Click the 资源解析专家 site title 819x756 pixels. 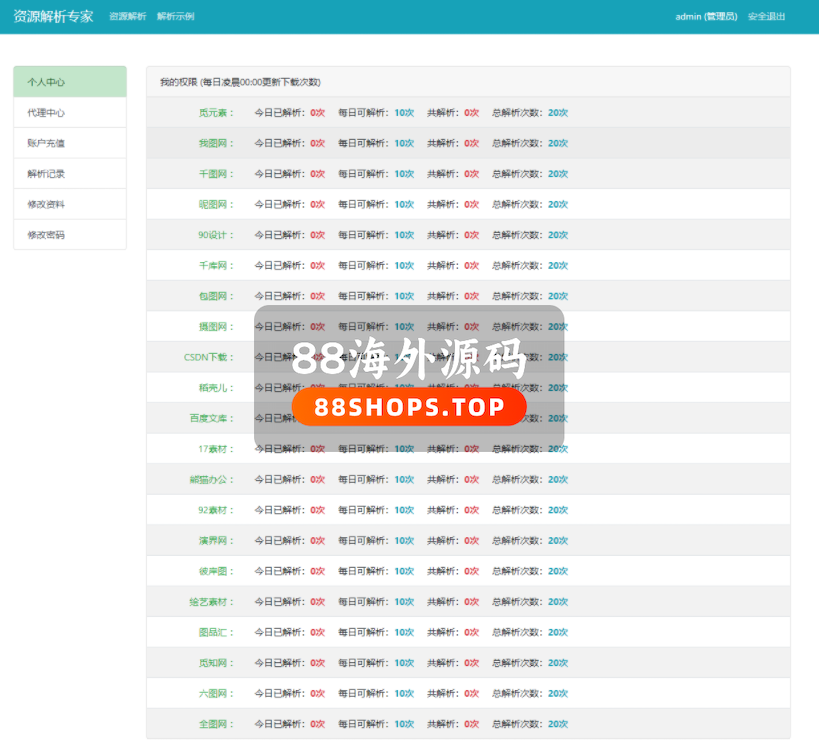pyautogui.click(x=53, y=16)
